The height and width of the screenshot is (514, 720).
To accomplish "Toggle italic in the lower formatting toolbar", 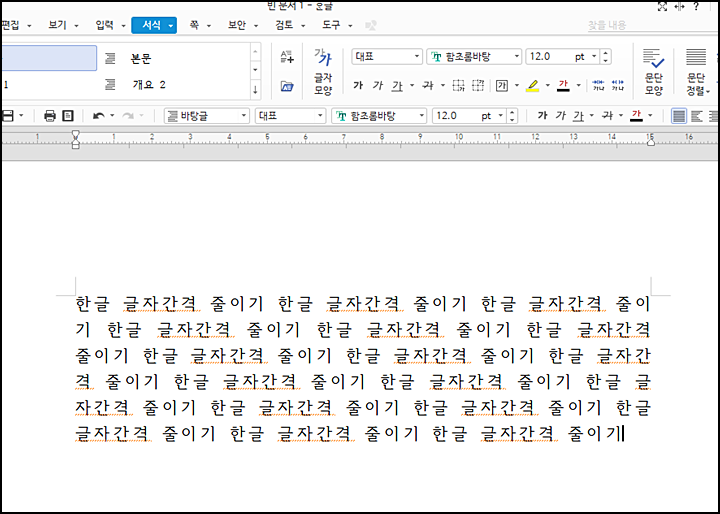I will click(560, 116).
